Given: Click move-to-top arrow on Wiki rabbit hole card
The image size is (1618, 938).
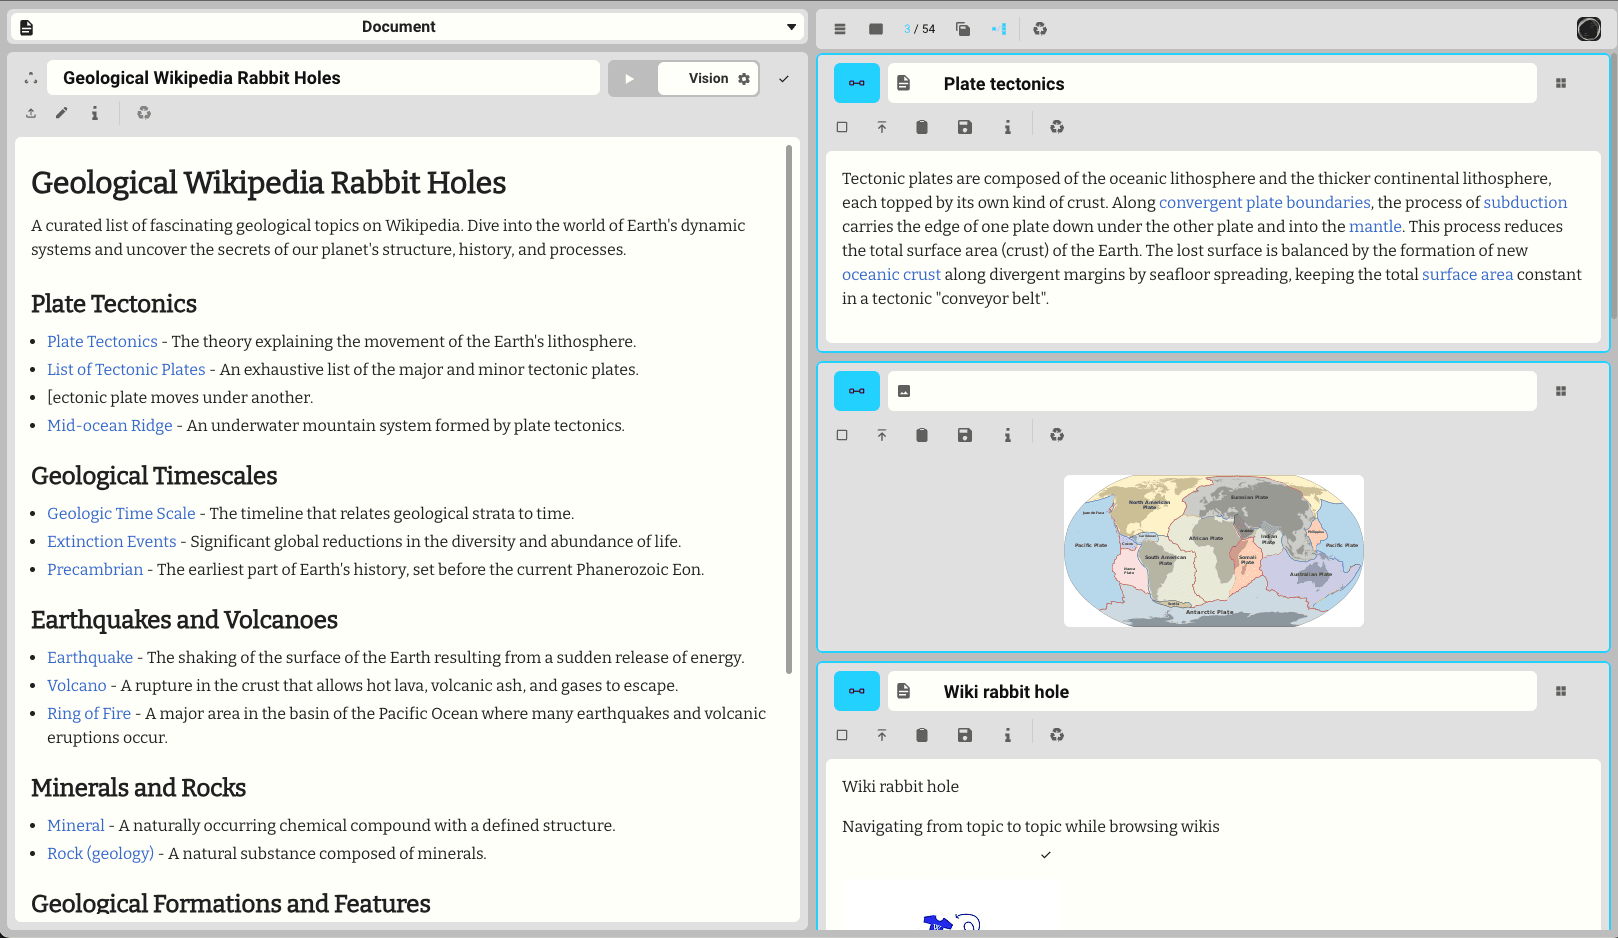Looking at the screenshot, I should point(882,735).
